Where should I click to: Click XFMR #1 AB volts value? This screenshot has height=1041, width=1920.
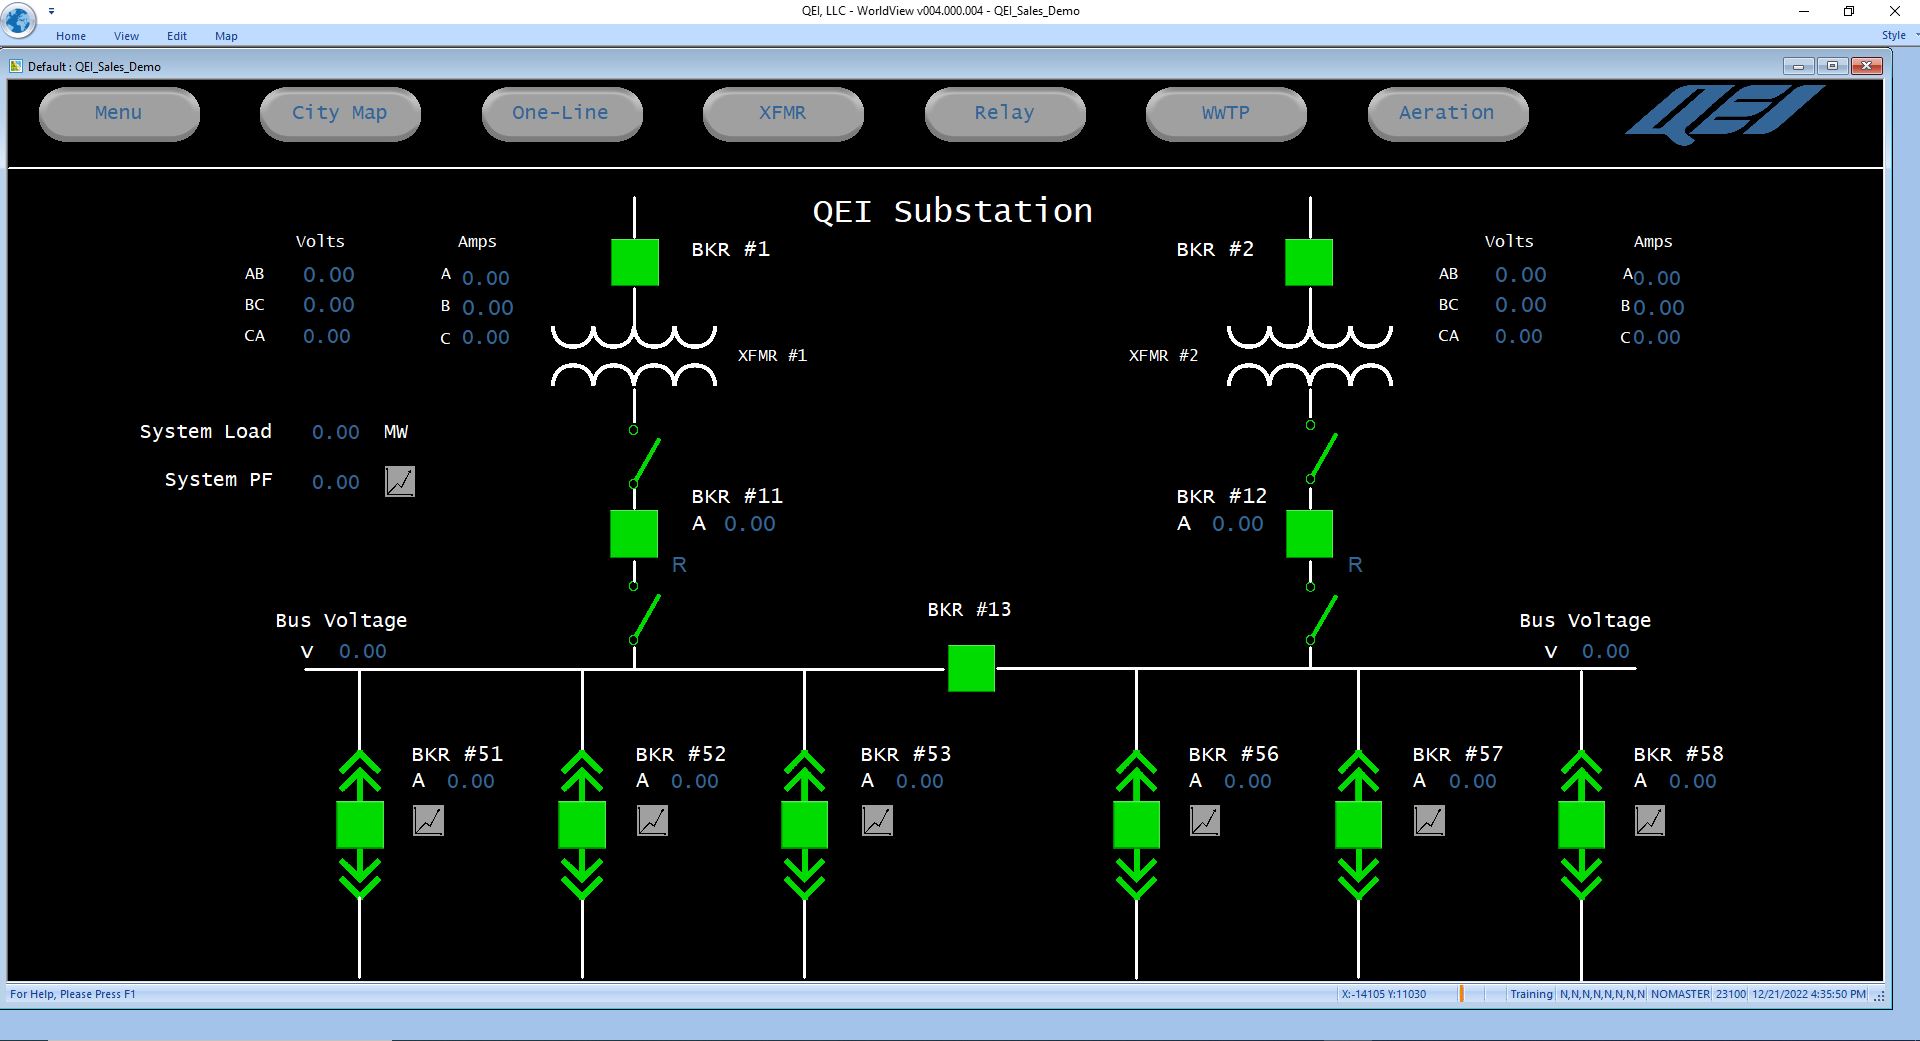click(328, 275)
